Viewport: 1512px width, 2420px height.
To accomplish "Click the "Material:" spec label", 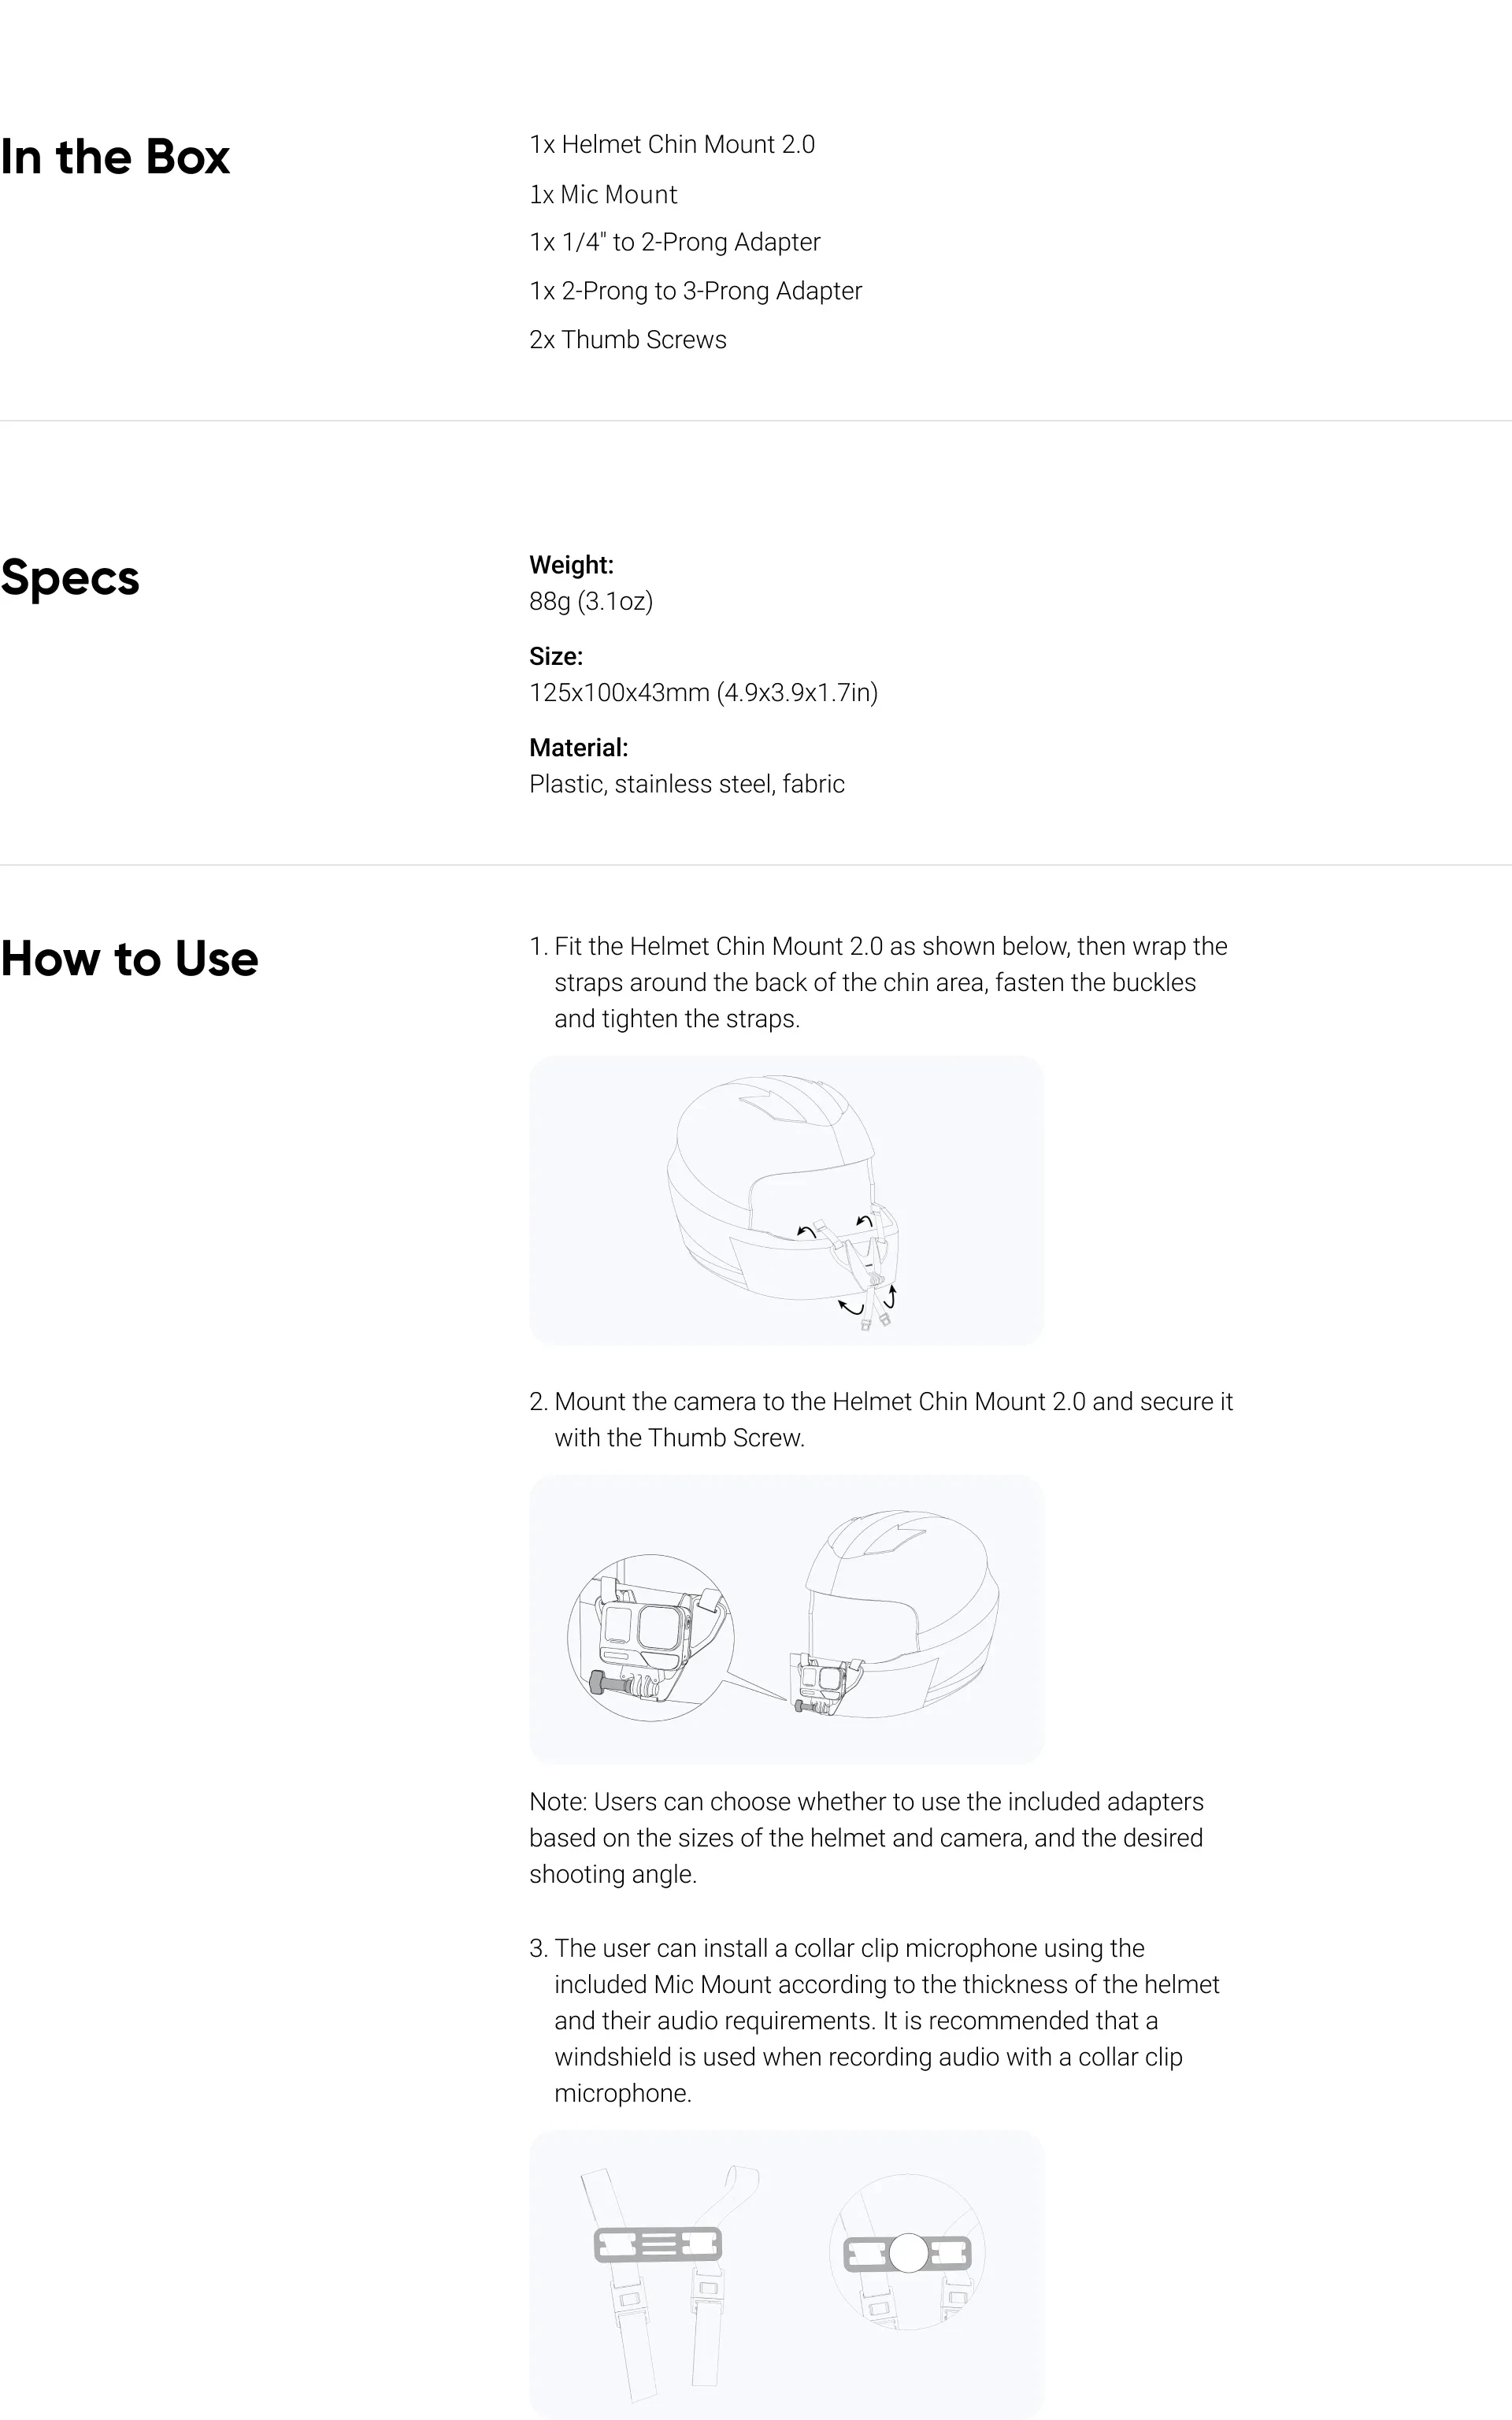I will 578,748.
